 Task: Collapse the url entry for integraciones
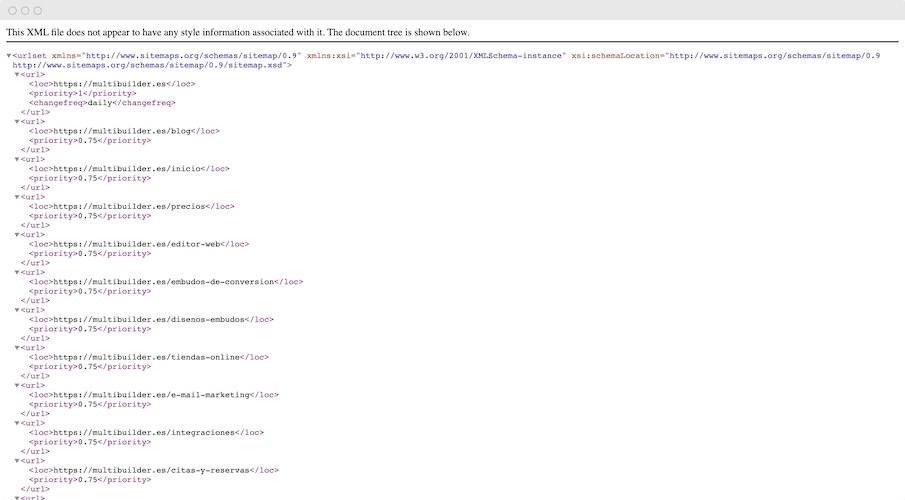pos(17,423)
